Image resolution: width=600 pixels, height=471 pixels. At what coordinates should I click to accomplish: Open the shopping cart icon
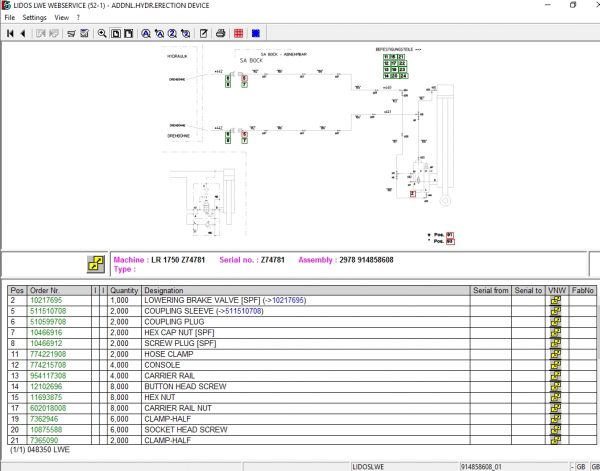[x=71, y=33]
